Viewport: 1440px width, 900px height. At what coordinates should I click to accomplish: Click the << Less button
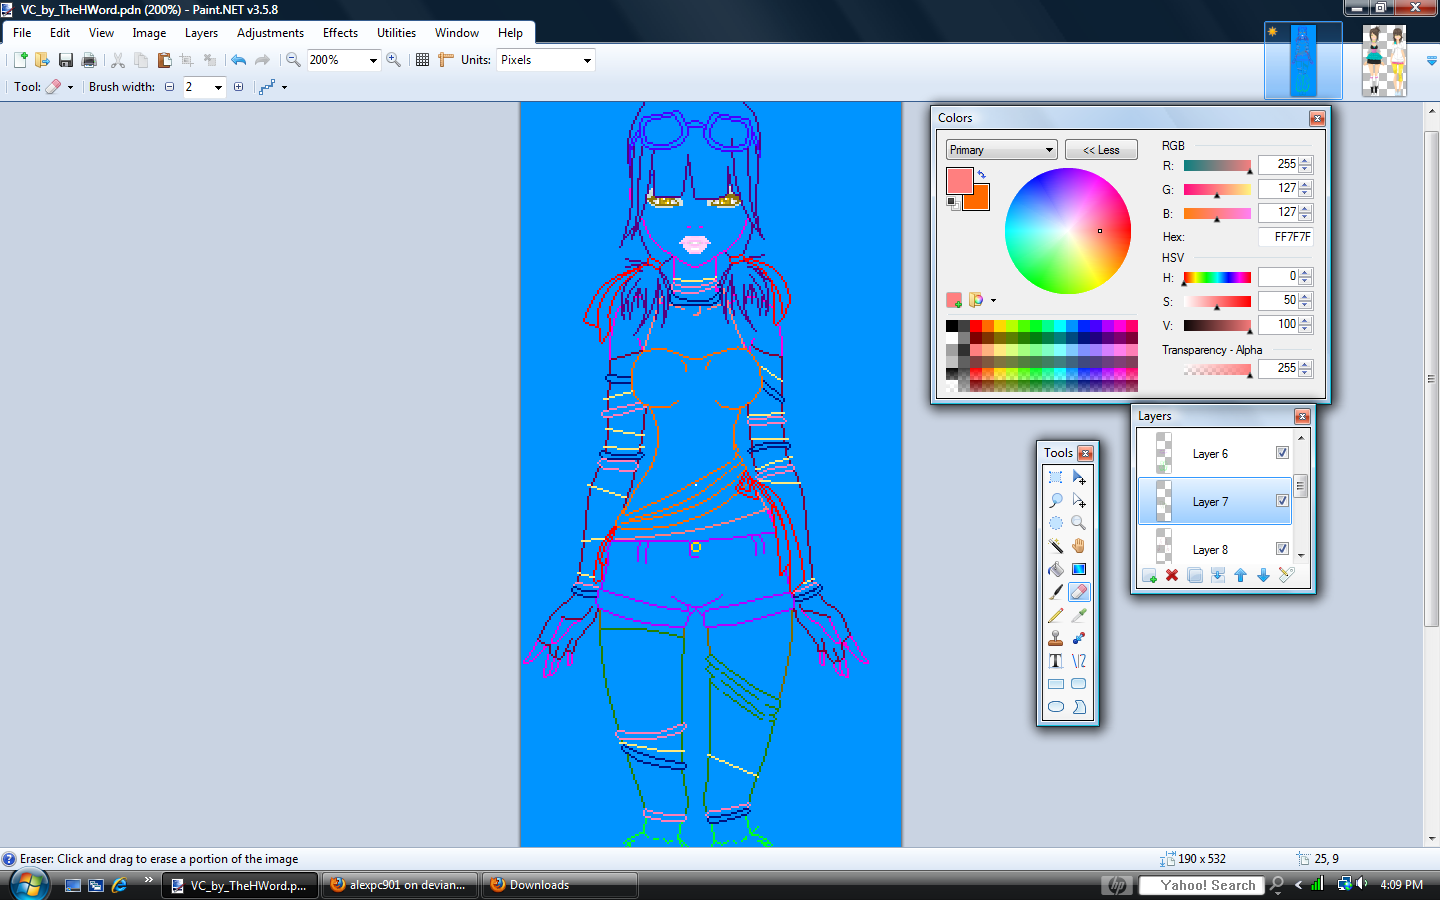point(1101,150)
